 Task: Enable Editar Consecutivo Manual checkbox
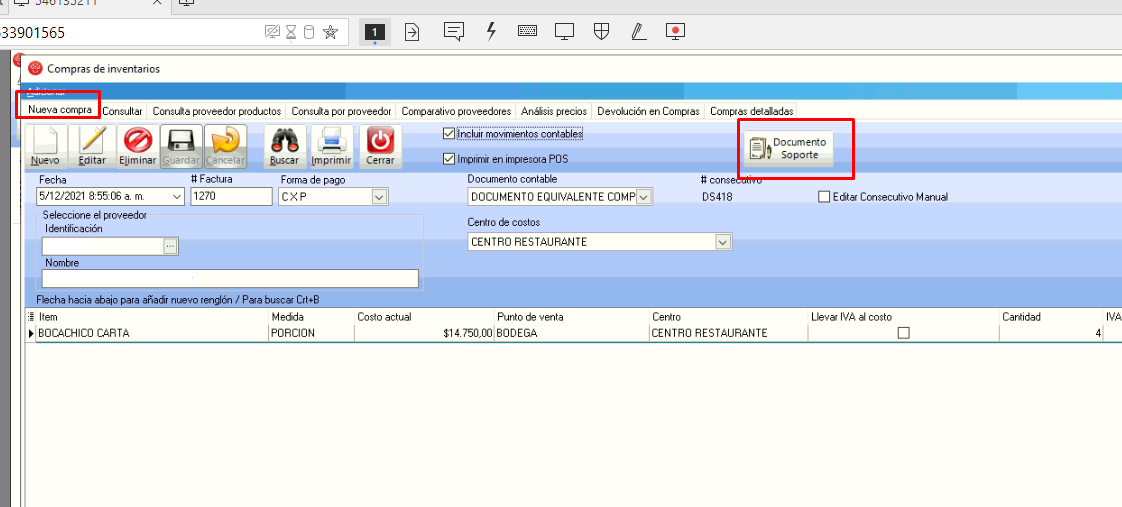click(824, 197)
